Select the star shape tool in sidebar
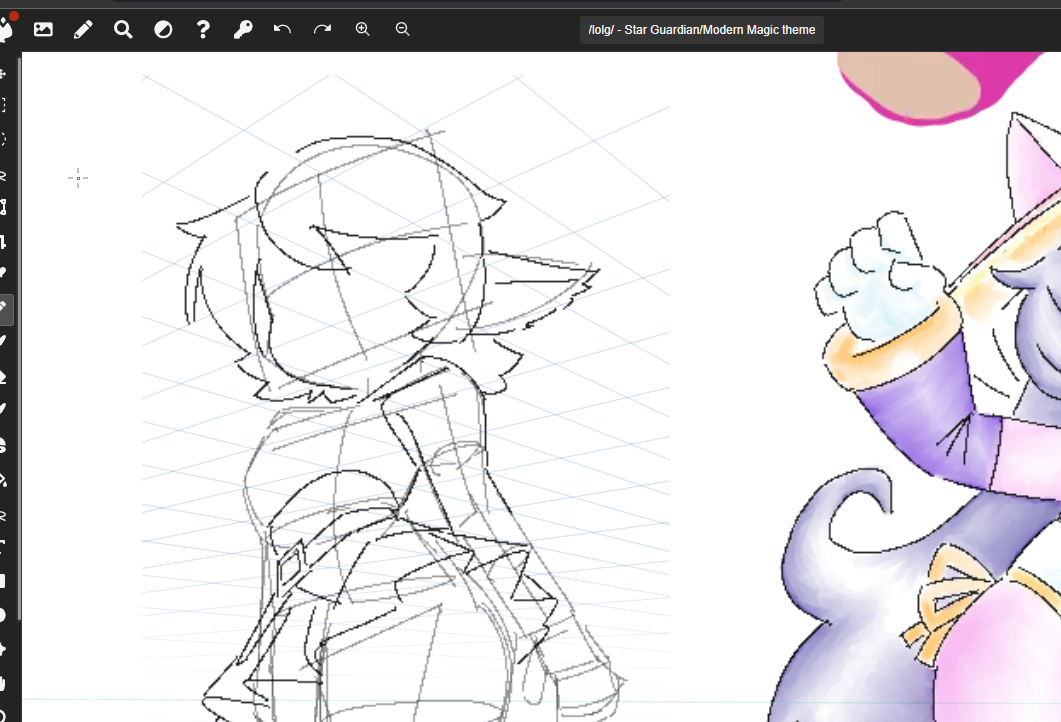The image size is (1061, 722). tap(3, 649)
